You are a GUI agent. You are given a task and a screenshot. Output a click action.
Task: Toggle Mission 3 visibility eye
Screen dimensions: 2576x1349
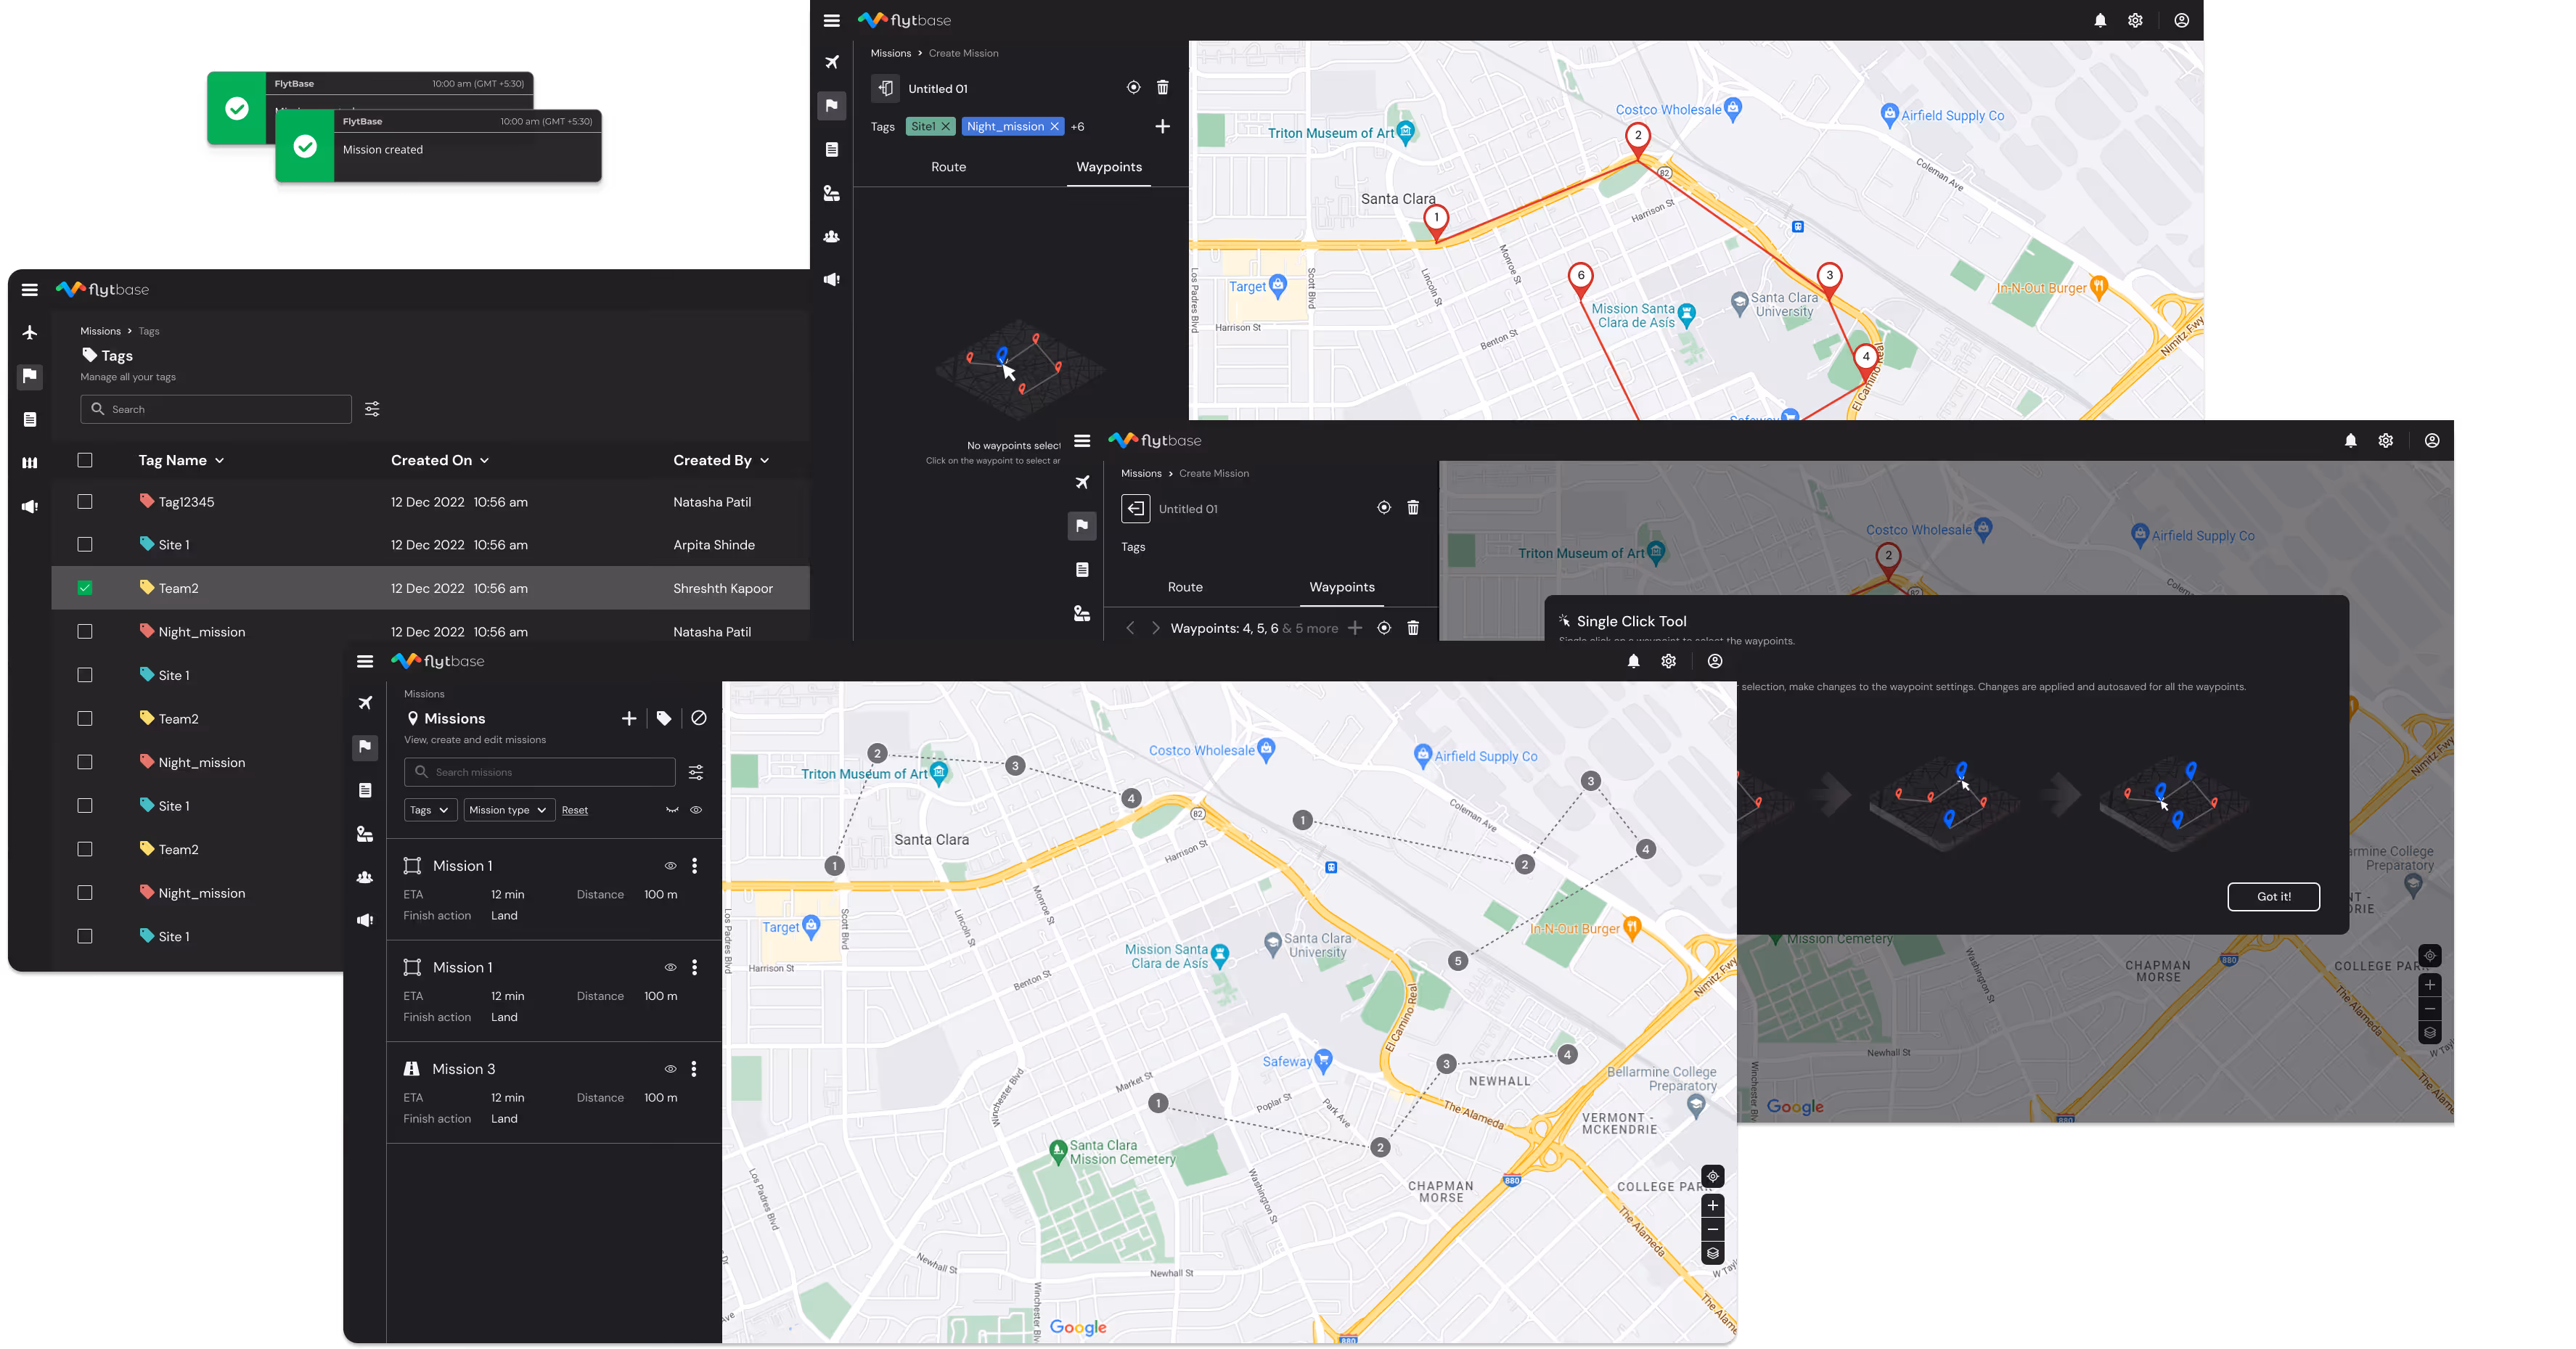[670, 1069]
